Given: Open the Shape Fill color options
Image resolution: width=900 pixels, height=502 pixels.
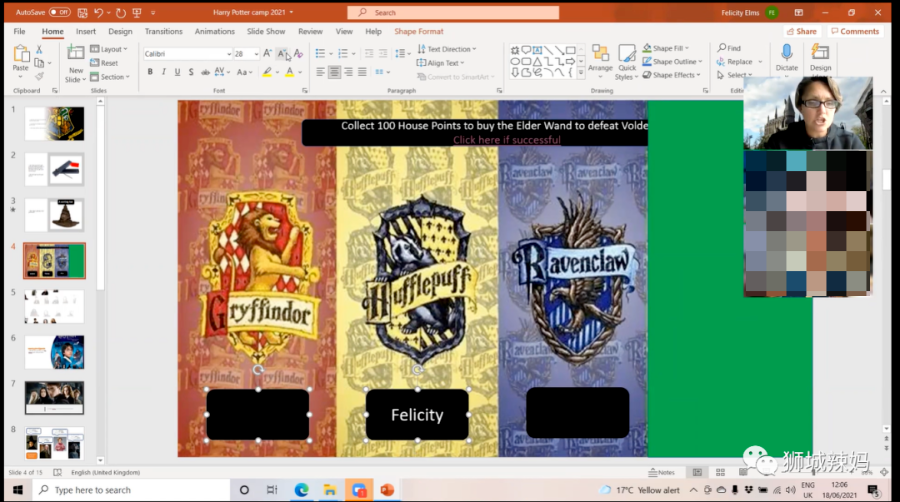Looking at the screenshot, I should [x=666, y=48].
